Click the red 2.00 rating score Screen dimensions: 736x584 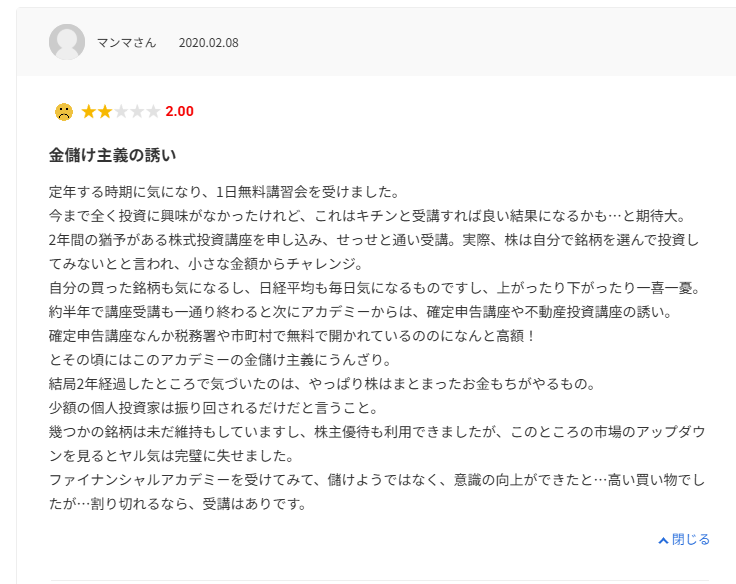pyautogui.click(x=179, y=111)
